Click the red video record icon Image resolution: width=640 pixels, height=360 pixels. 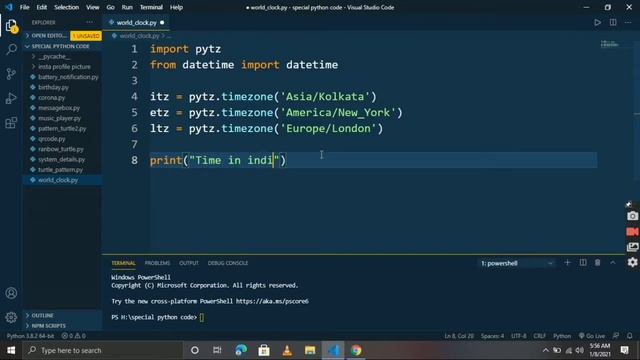632,231
